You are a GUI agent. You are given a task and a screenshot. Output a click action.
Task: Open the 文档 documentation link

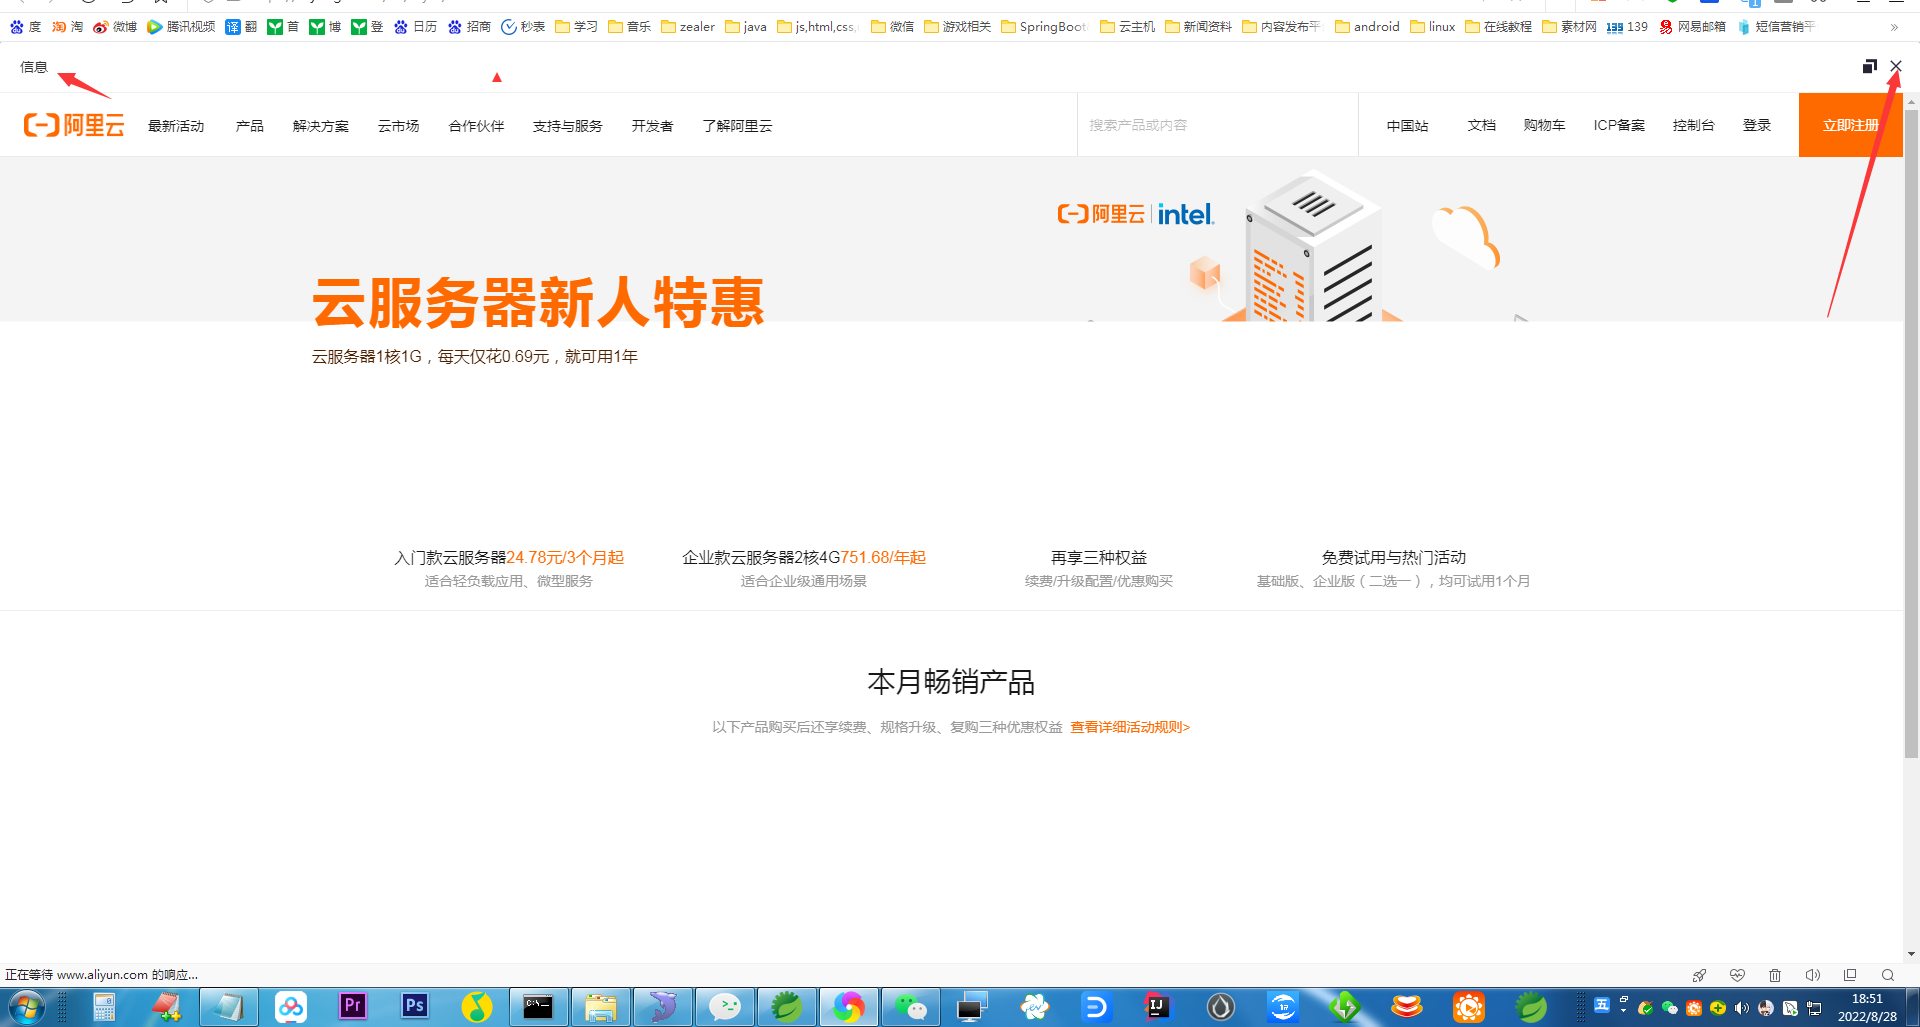pyautogui.click(x=1481, y=125)
